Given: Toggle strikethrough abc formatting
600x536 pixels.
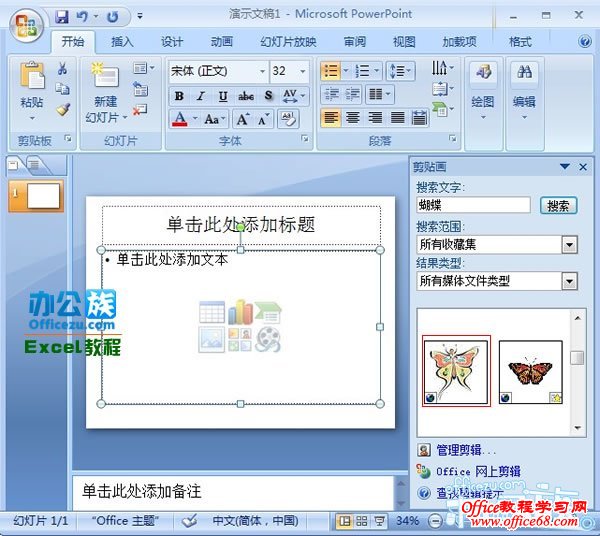Looking at the screenshot, I should tap(246, 96).
